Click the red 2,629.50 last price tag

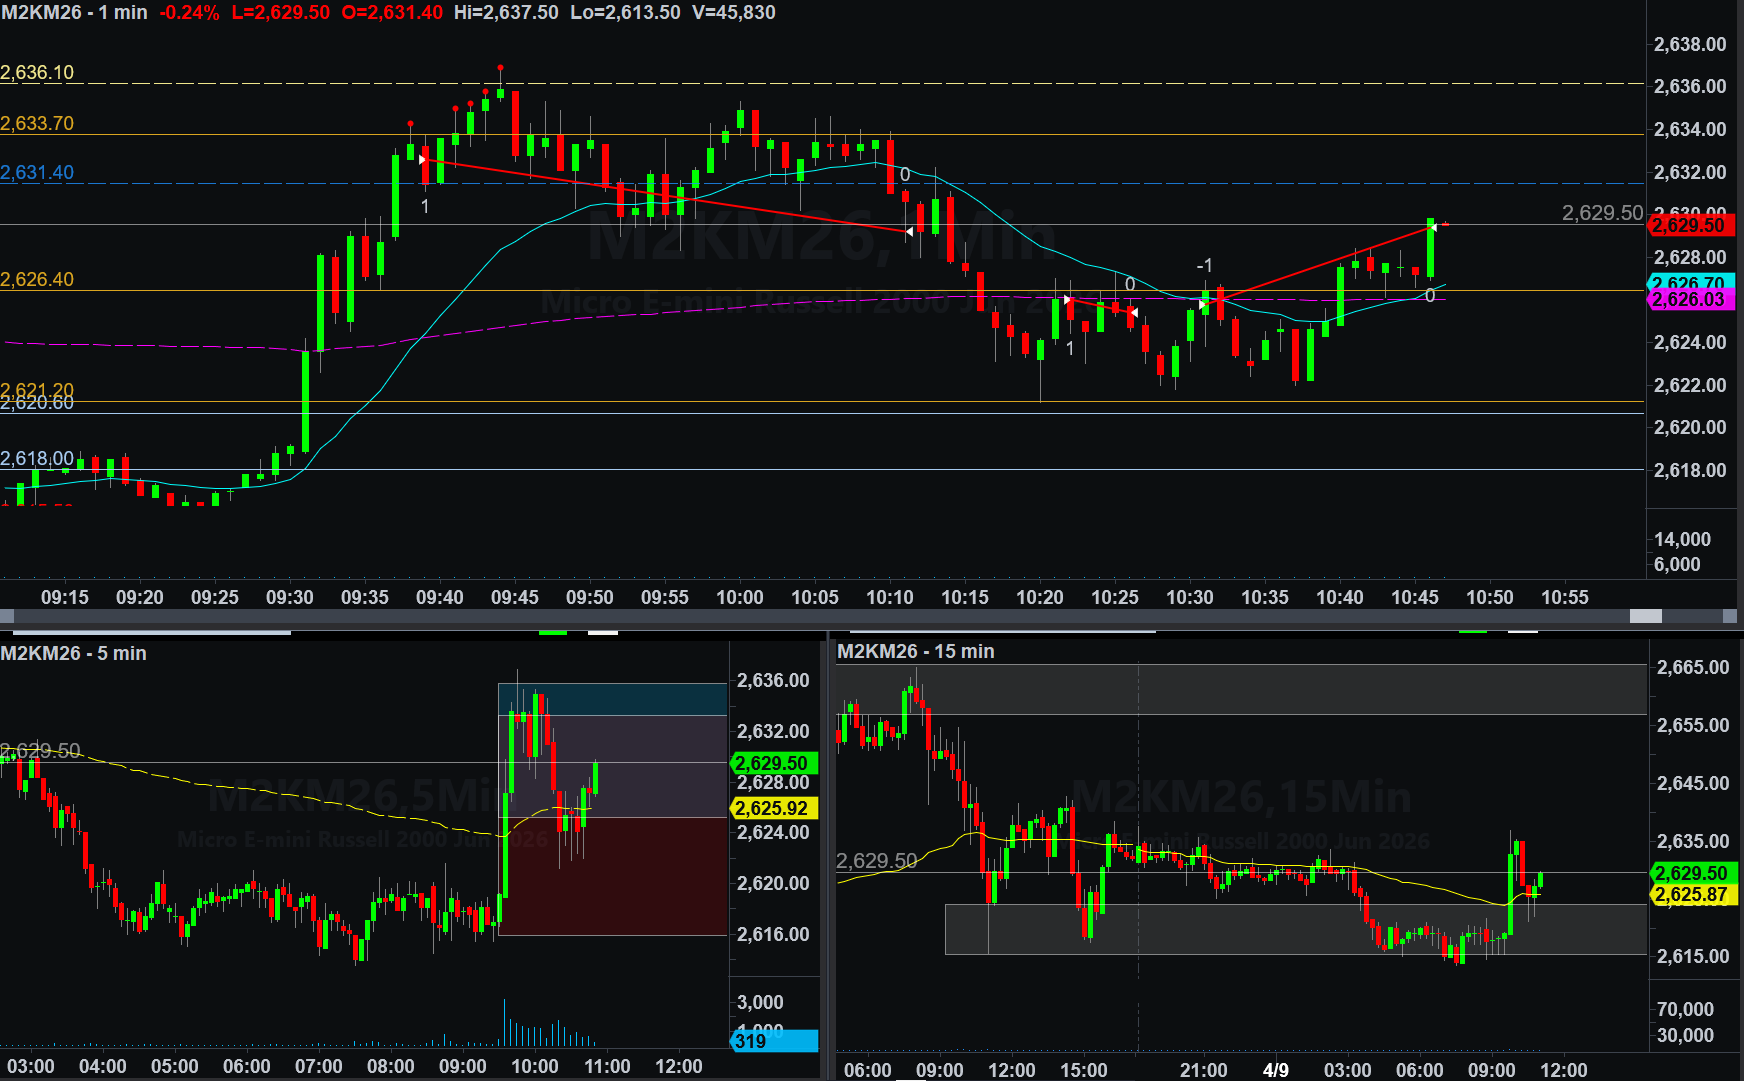coord(1692,226)
